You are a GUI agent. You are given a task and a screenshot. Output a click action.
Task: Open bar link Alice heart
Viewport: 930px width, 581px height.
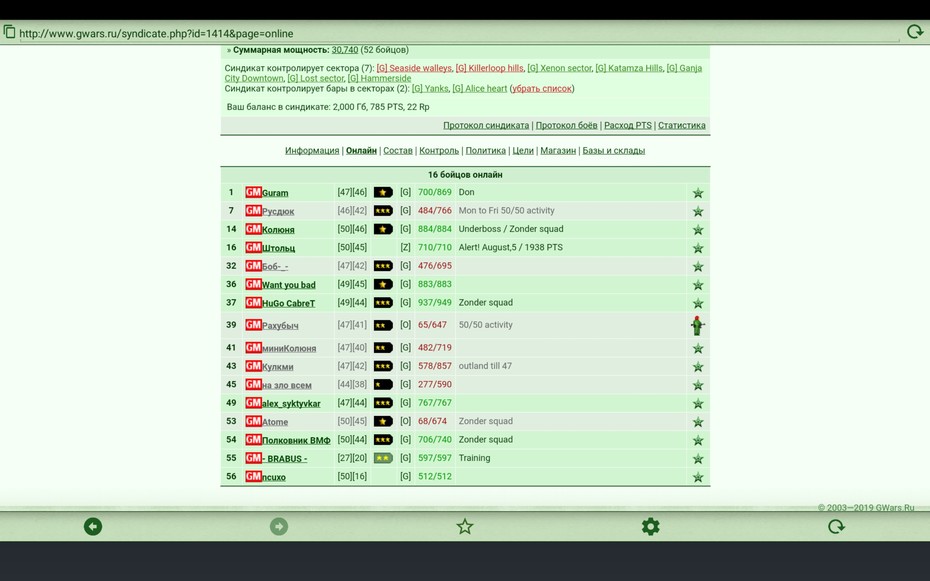[x=480, y=88]
